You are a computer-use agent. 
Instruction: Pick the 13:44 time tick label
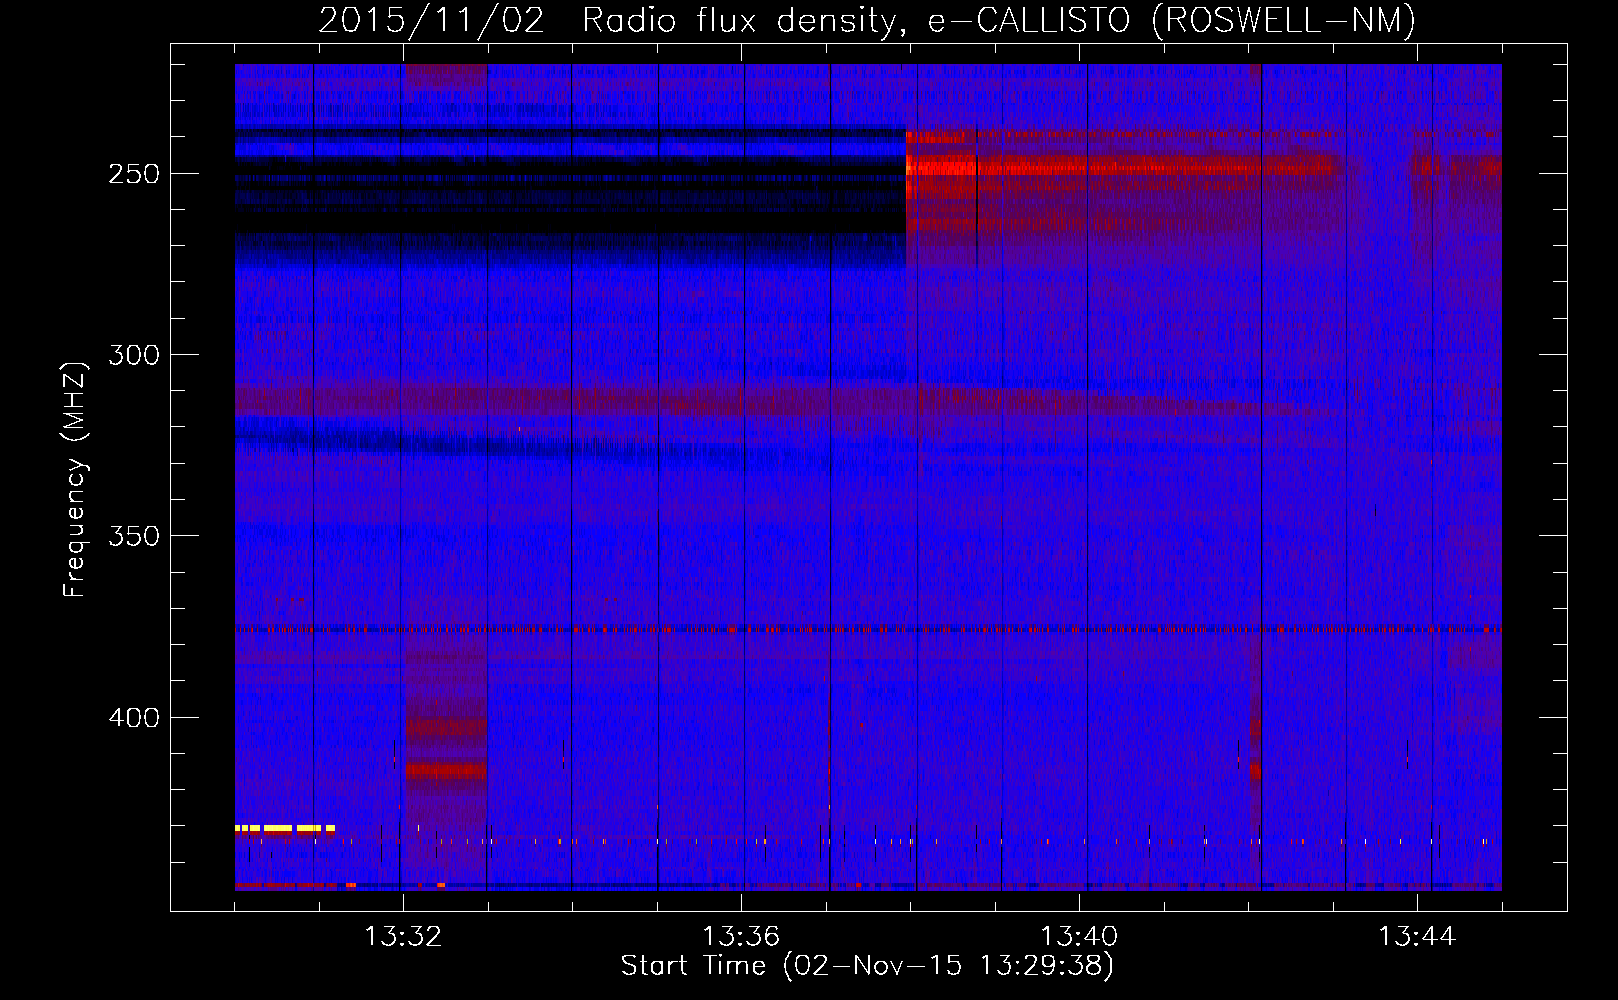[x=1417, y=936]
